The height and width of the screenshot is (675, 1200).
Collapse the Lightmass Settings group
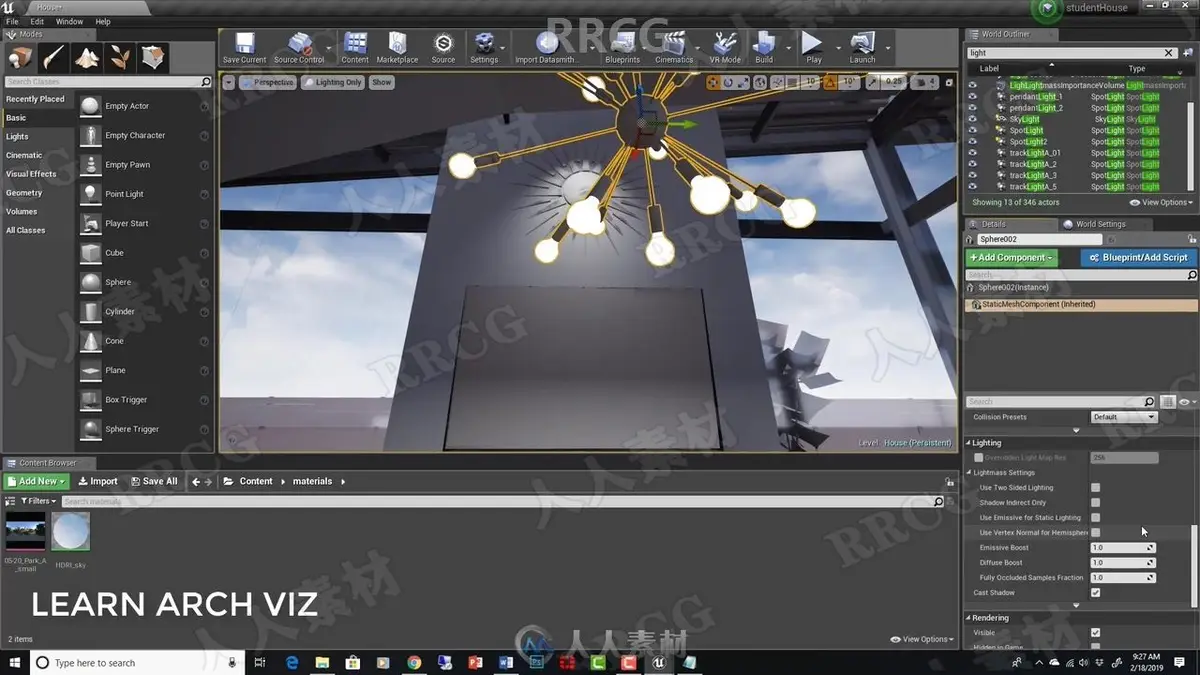[x=969, y=473]
